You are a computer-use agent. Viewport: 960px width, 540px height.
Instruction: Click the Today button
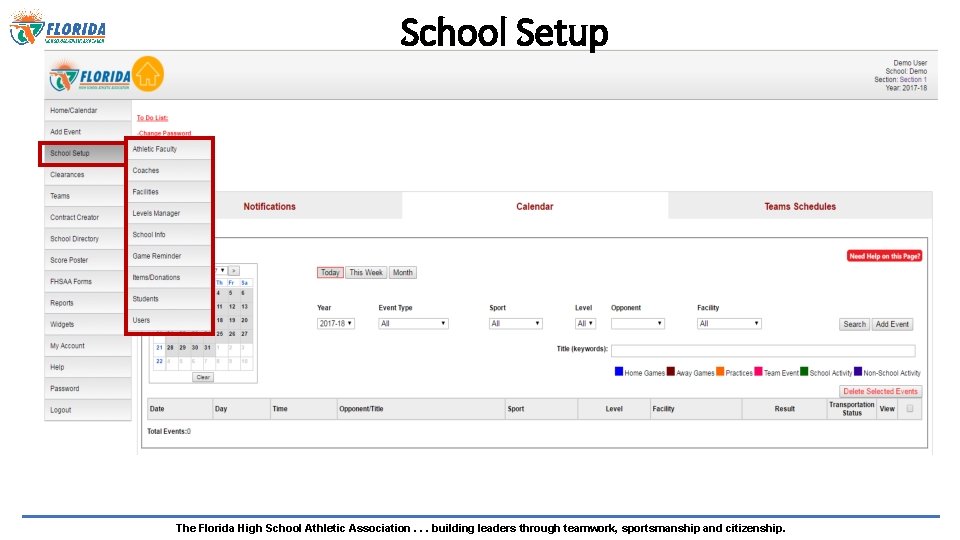[x=330, y=272]
